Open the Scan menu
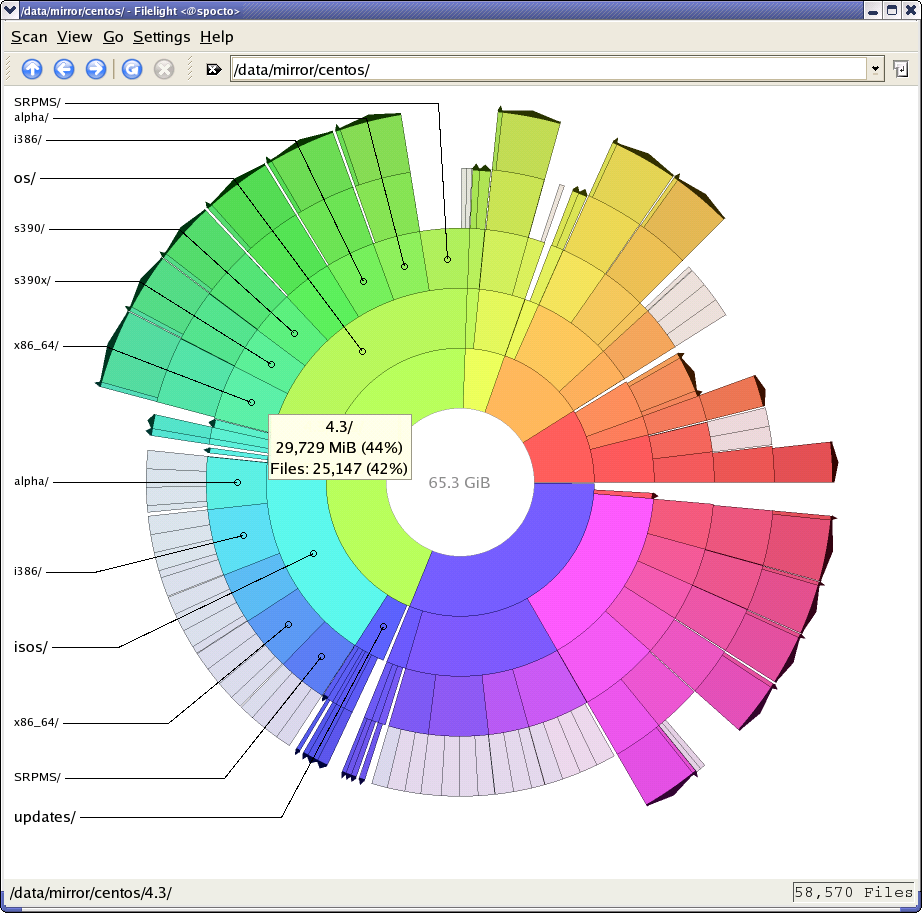922x913 pixels. click(29, 37)
